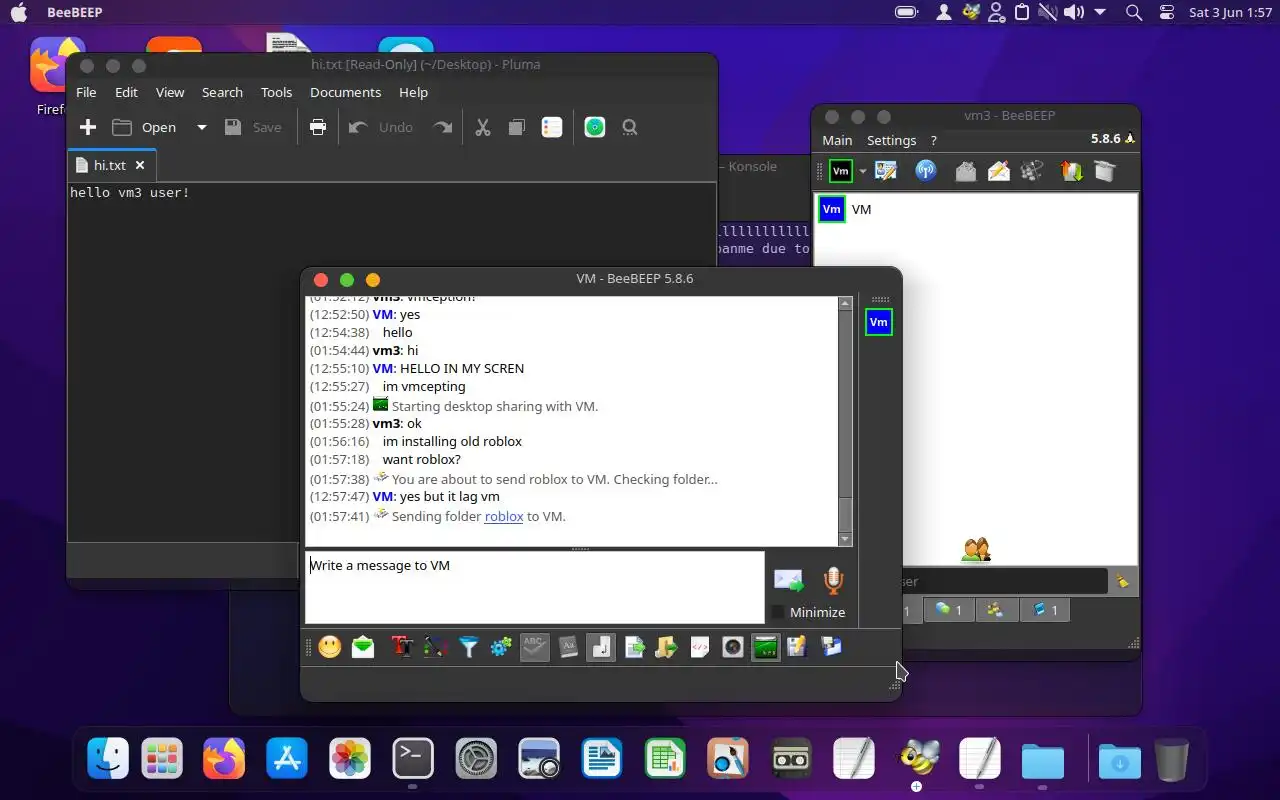Click the save chat floppy icon
The height and width of the screenshot is (800, 1280).
[798, 647]
